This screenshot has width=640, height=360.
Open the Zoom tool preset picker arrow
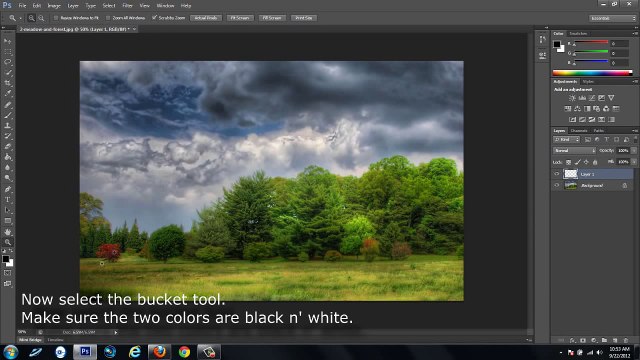(x=20, y=18)
